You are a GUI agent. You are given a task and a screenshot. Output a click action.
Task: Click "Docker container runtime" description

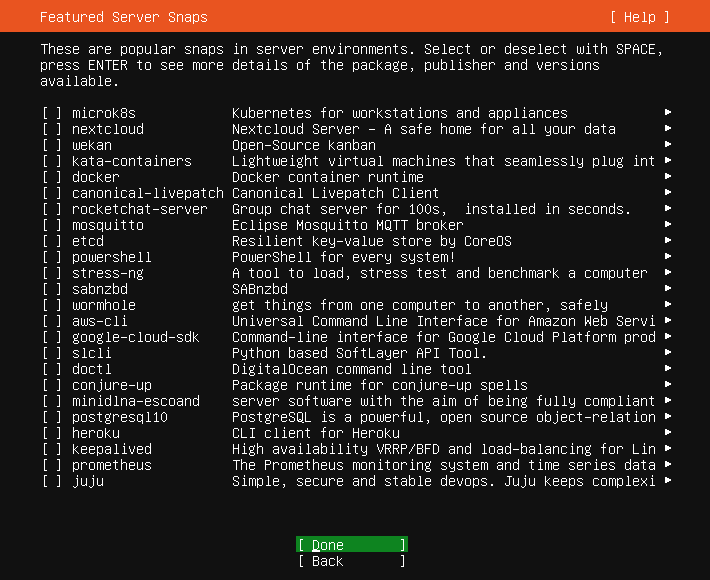click(x=328, y=177)
